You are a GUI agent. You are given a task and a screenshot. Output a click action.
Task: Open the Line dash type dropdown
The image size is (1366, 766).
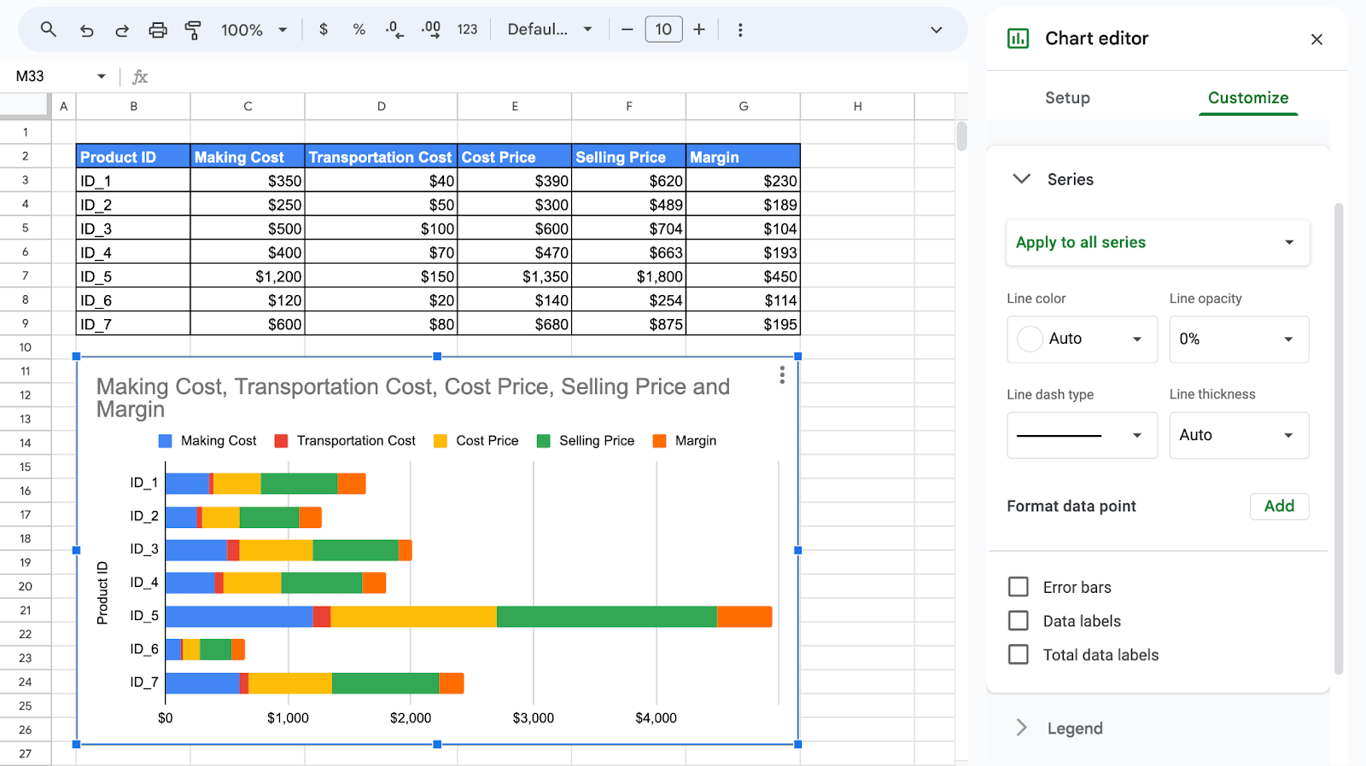click(1082, 435)
